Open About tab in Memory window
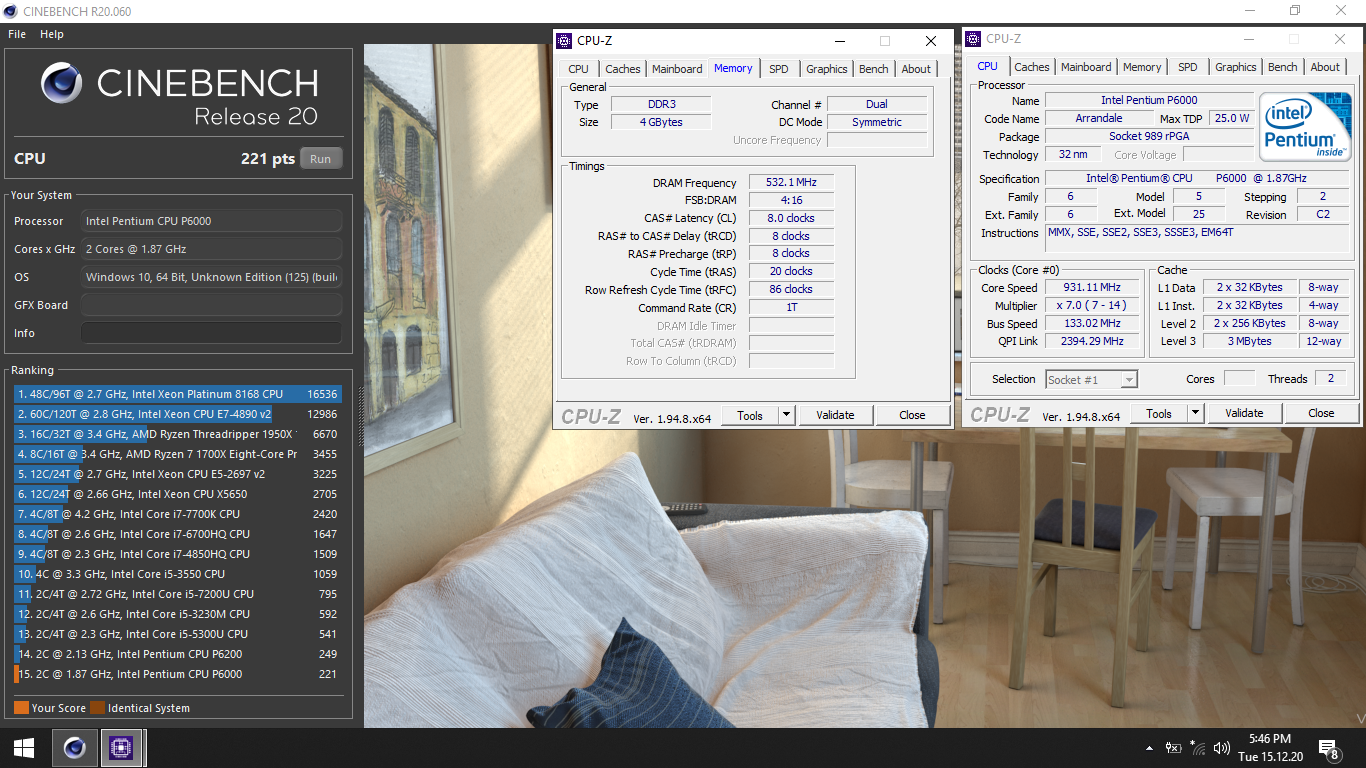This screenshot has height=768, width=1366. [916, 69]
